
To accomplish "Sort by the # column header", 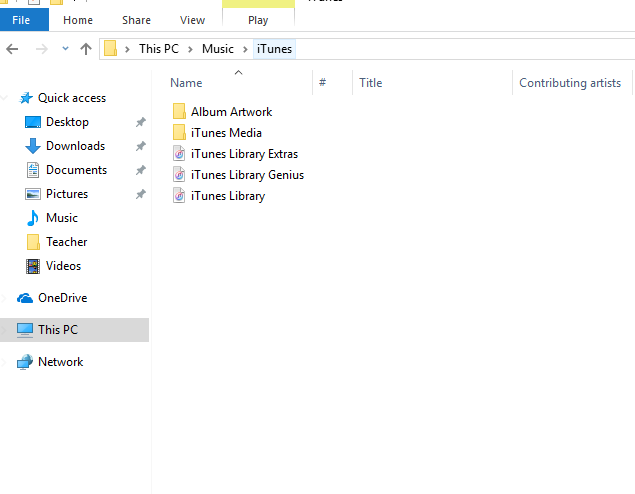I will pyautogui.click(x=322, y=83).
